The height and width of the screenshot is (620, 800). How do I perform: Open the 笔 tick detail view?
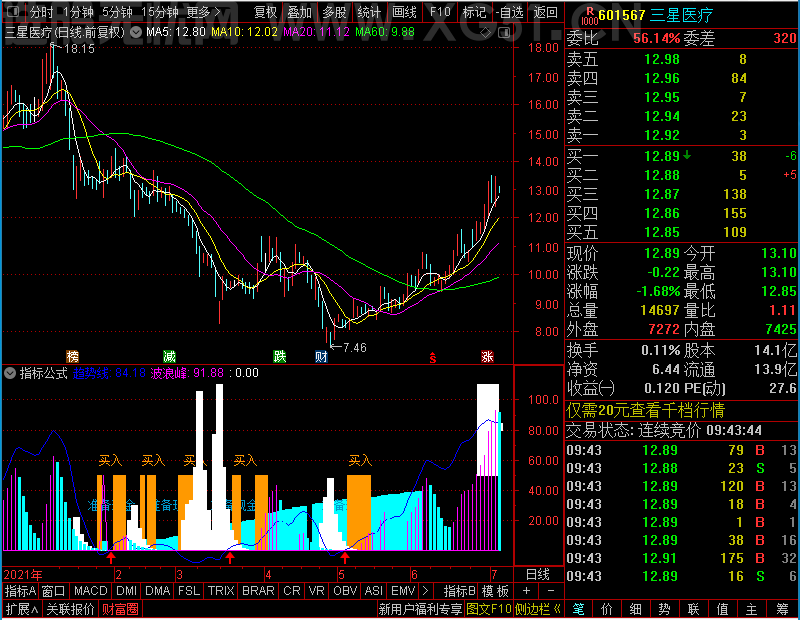(x=578, y=609)
